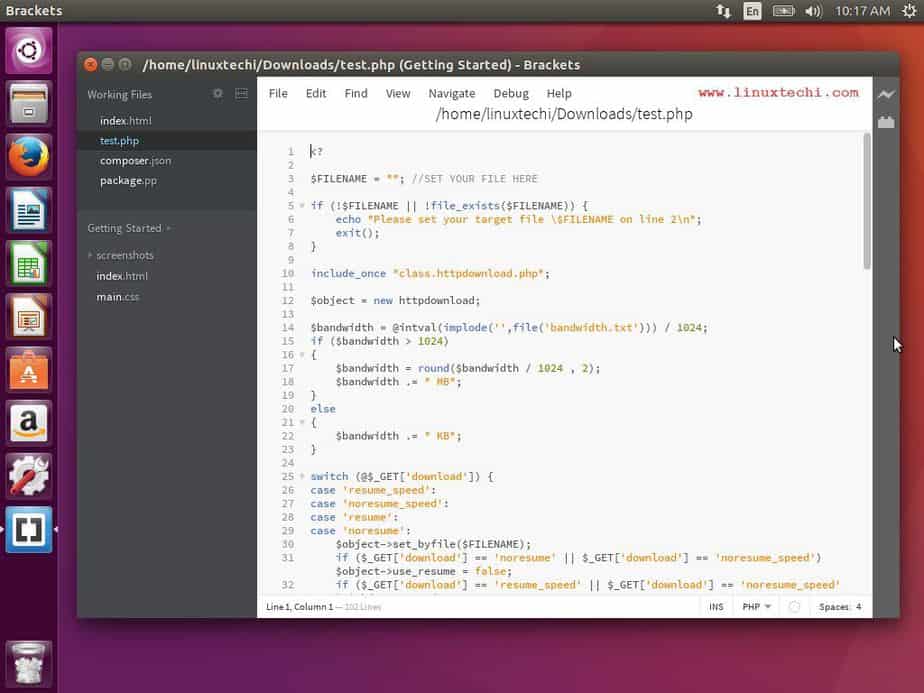Click the battery indicator icon

(784, 11)
